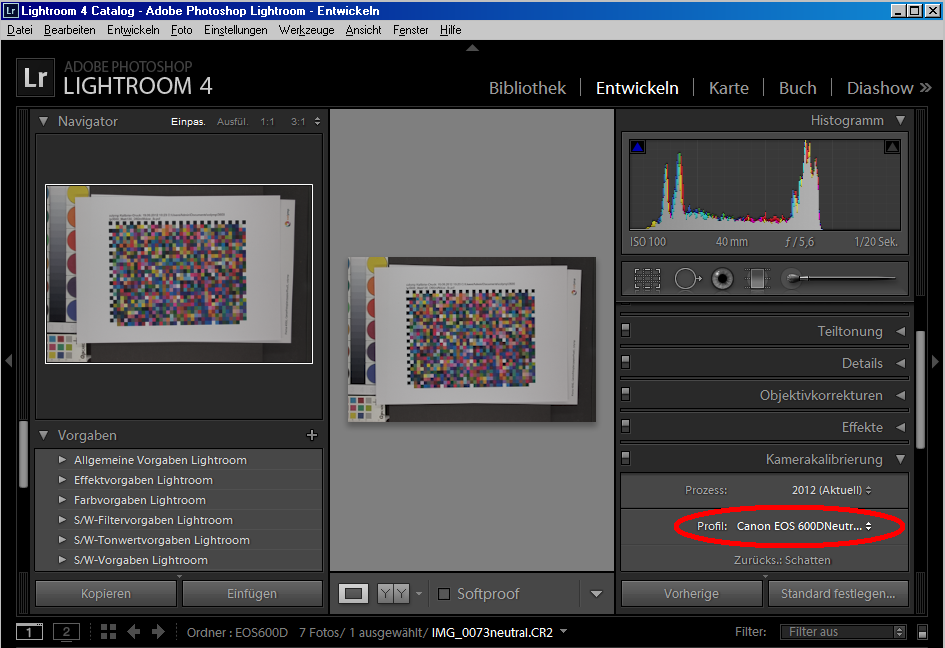Click the Navigator preview thumbnail
This screenshot has height=648, width=945.
pyautogui.click(x=179, y=273)
